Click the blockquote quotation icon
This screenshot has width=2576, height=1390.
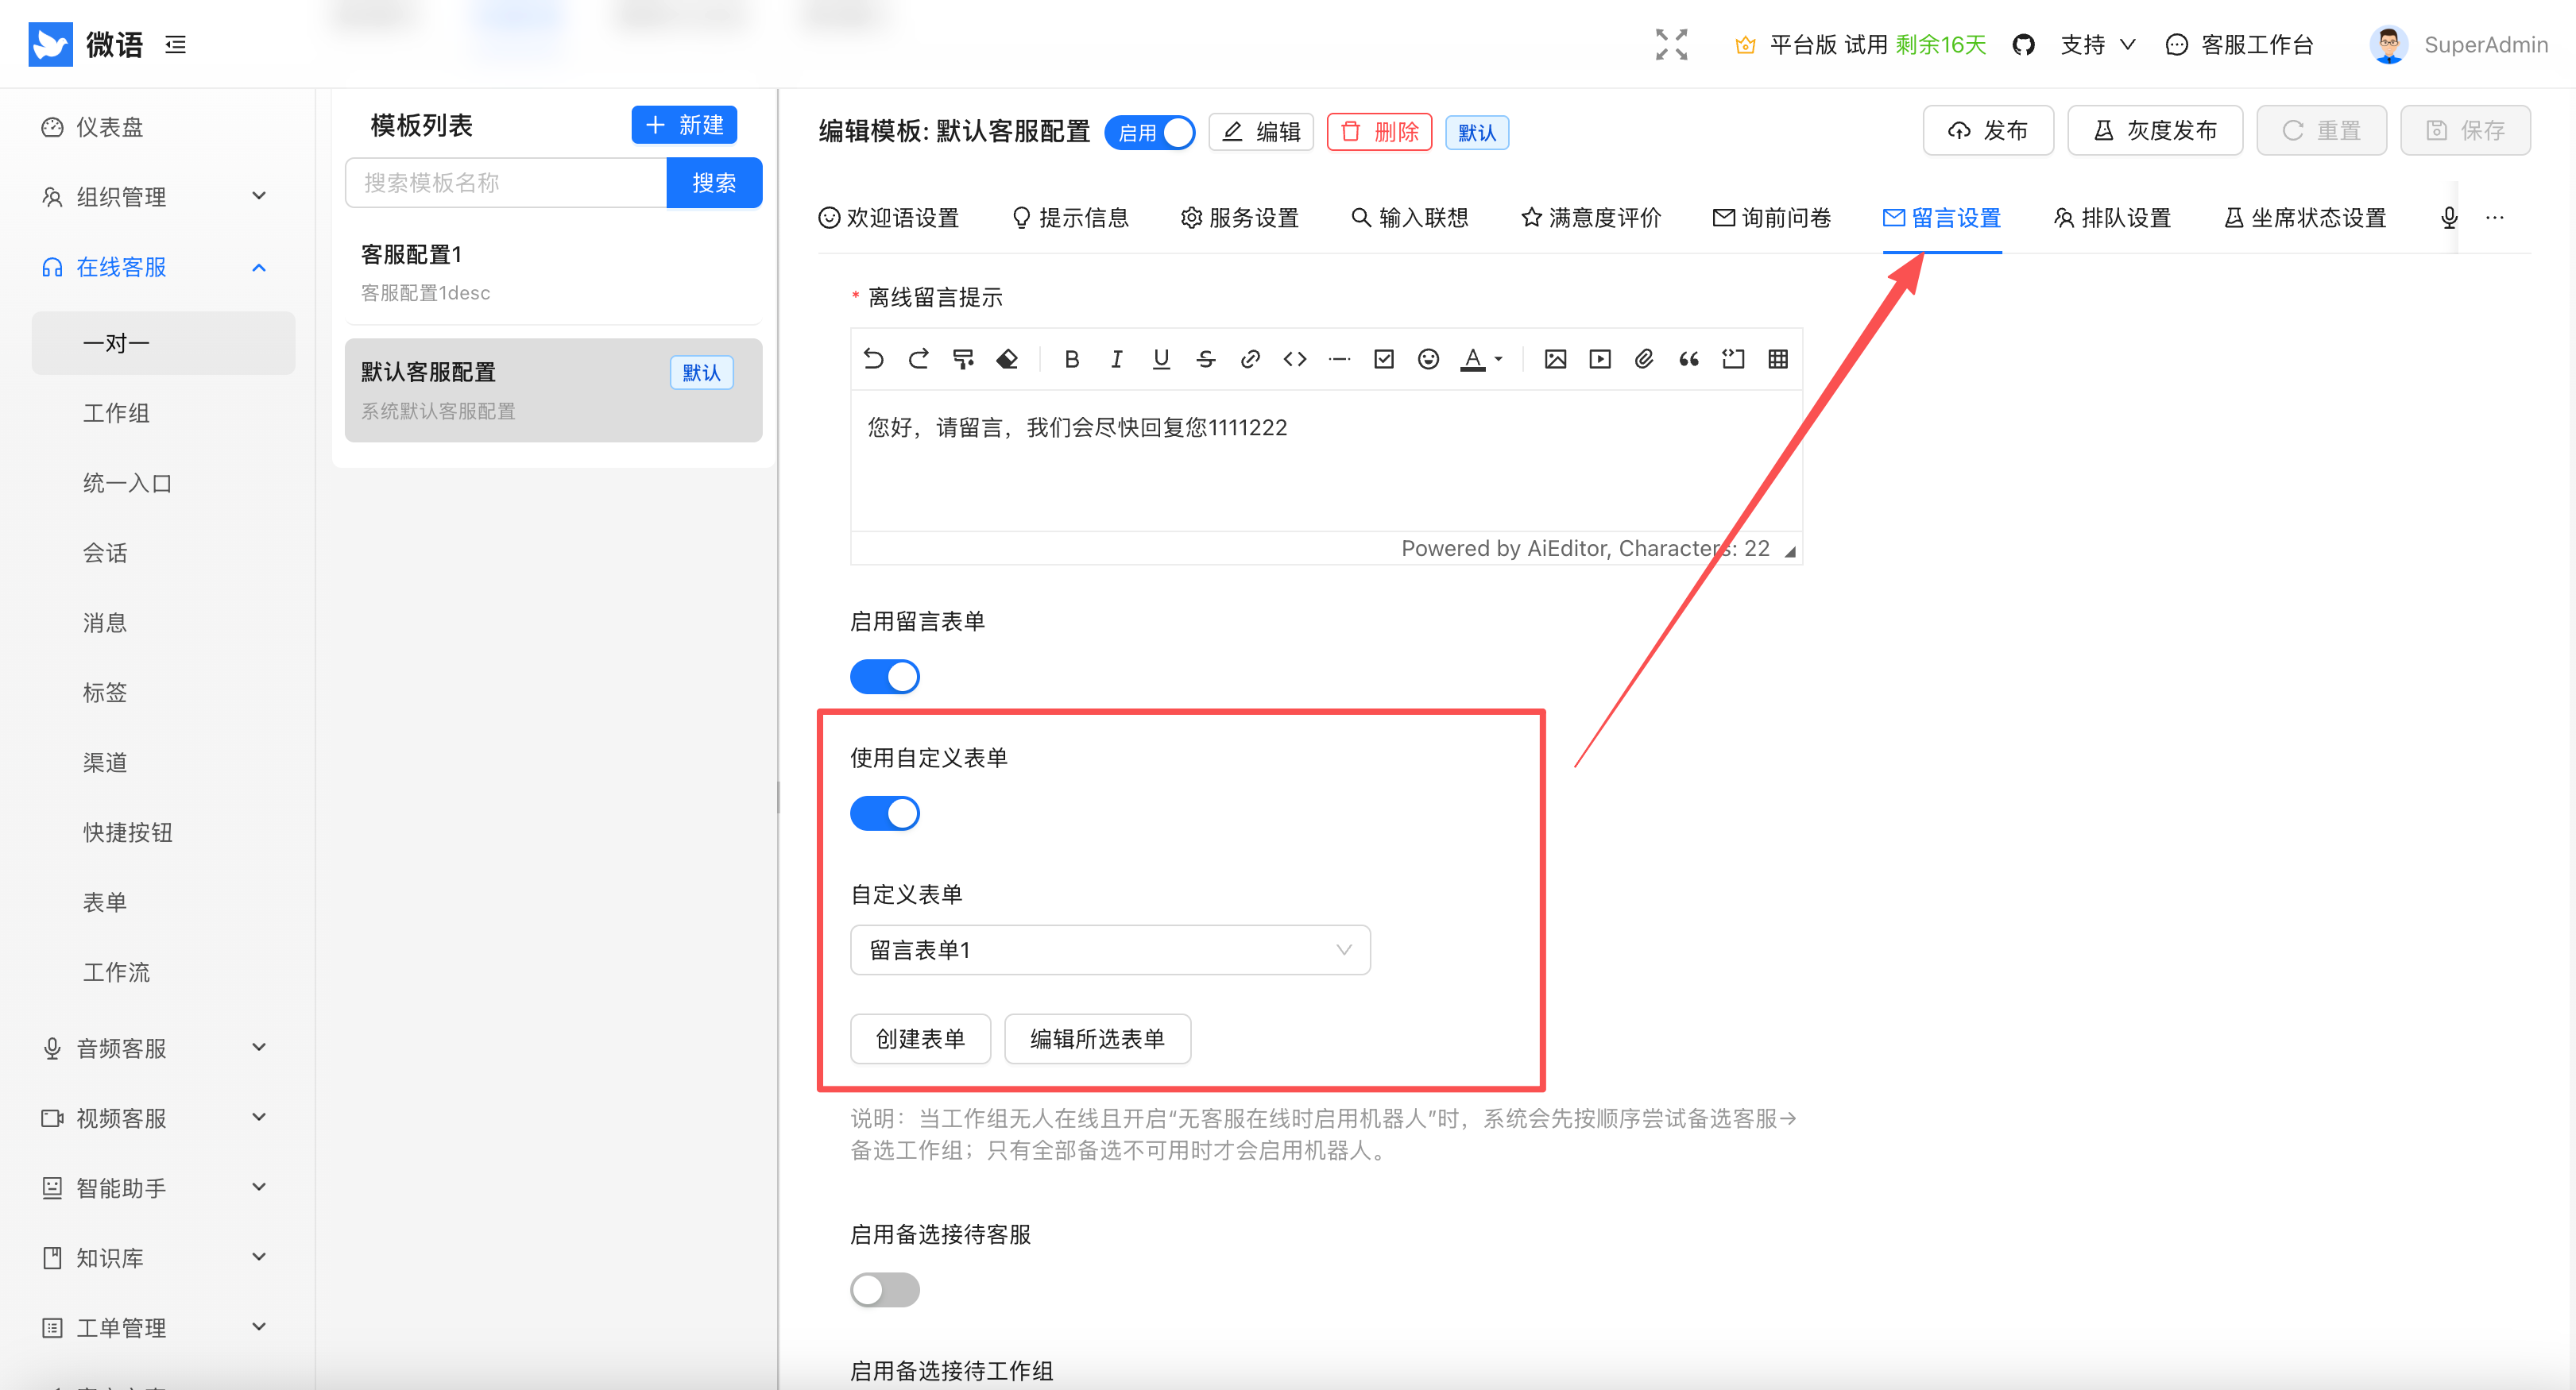pos(1689,359)
